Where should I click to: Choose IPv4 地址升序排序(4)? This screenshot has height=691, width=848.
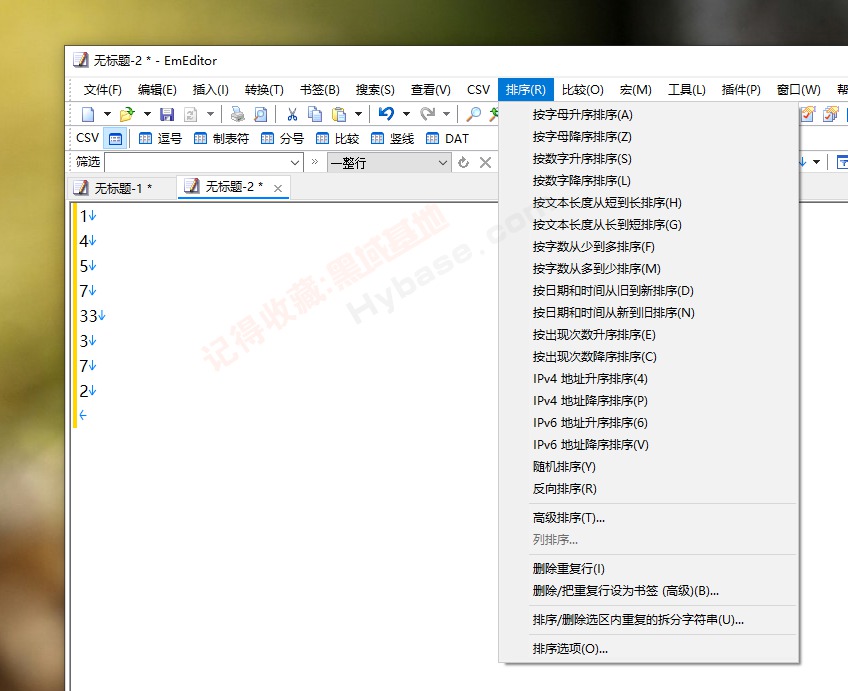coord(649,378)
